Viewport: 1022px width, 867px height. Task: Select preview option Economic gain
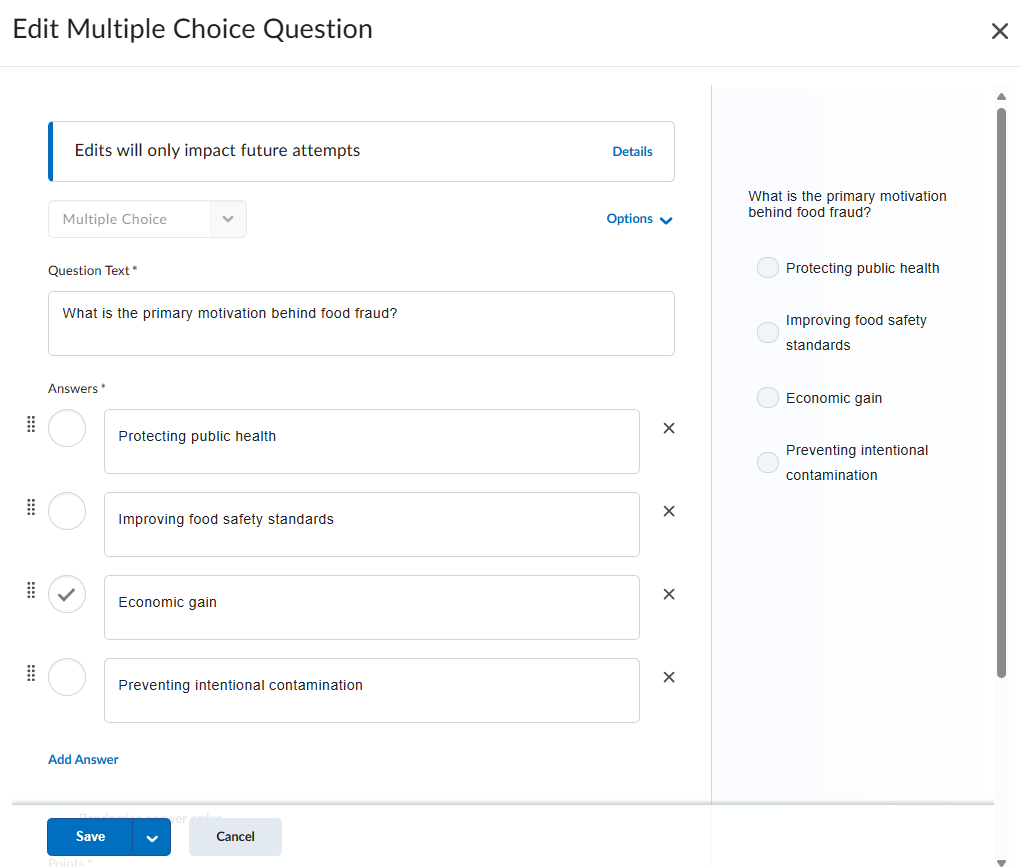768,397
